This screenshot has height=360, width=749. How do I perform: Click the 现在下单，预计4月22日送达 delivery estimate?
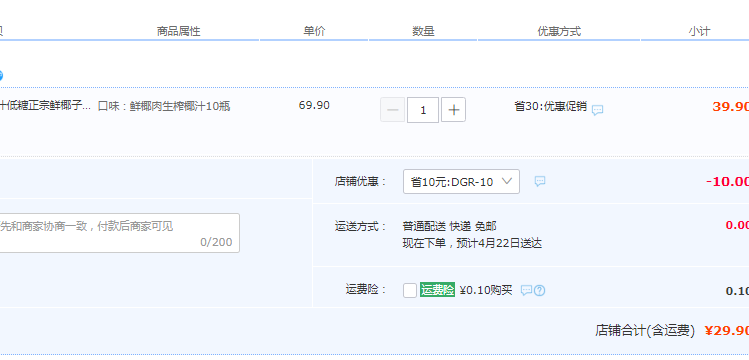coord(472,244)
